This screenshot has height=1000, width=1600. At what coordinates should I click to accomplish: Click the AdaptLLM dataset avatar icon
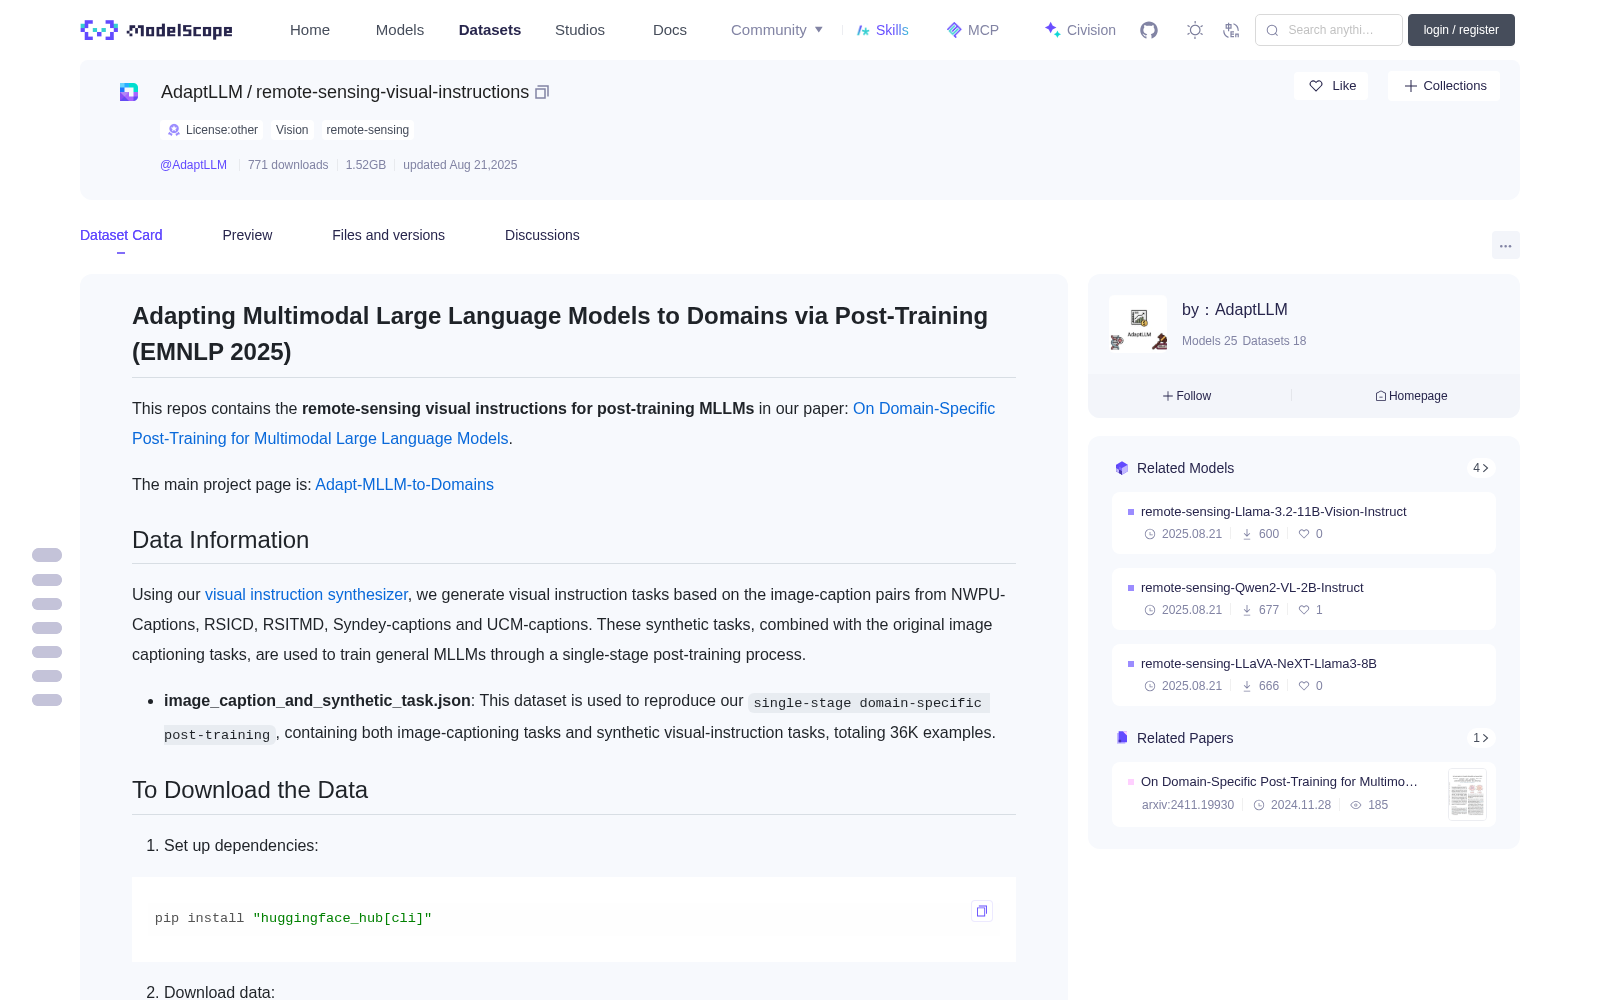click(129, 92)
